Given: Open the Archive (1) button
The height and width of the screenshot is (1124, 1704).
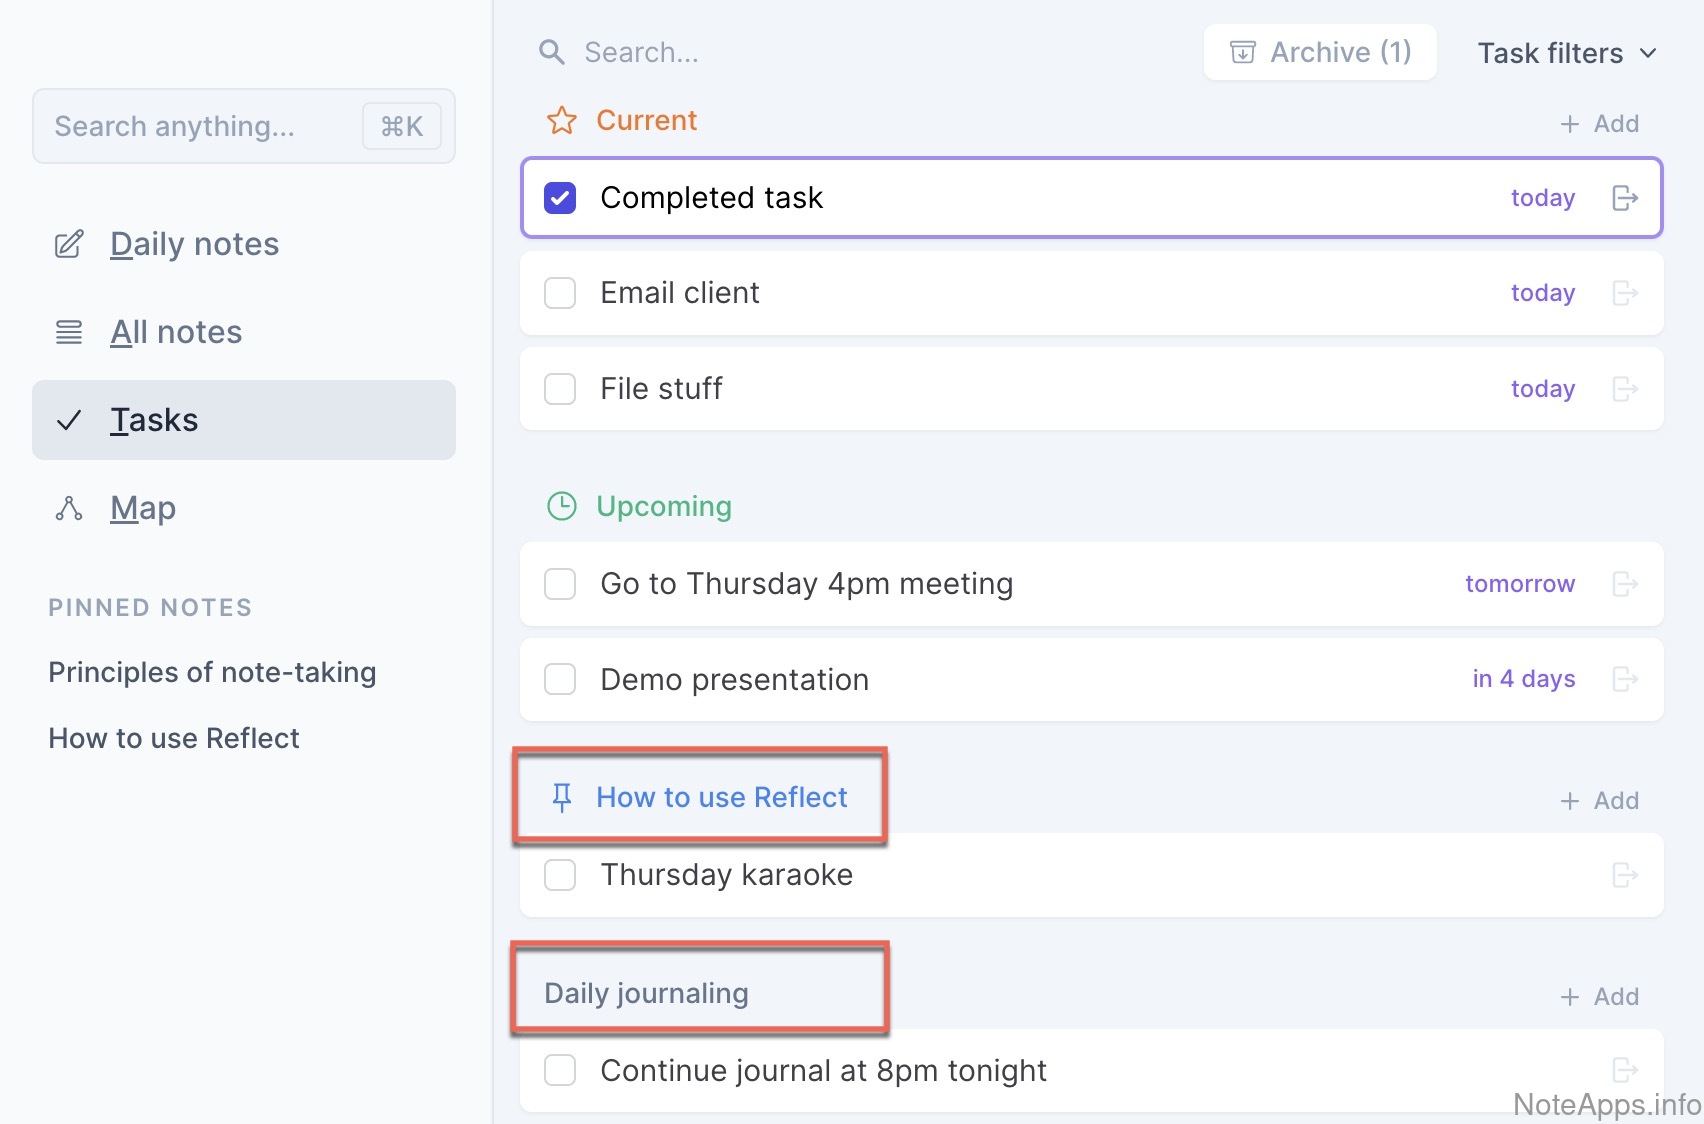Looking at the screenshot, I should point(1320,52).
